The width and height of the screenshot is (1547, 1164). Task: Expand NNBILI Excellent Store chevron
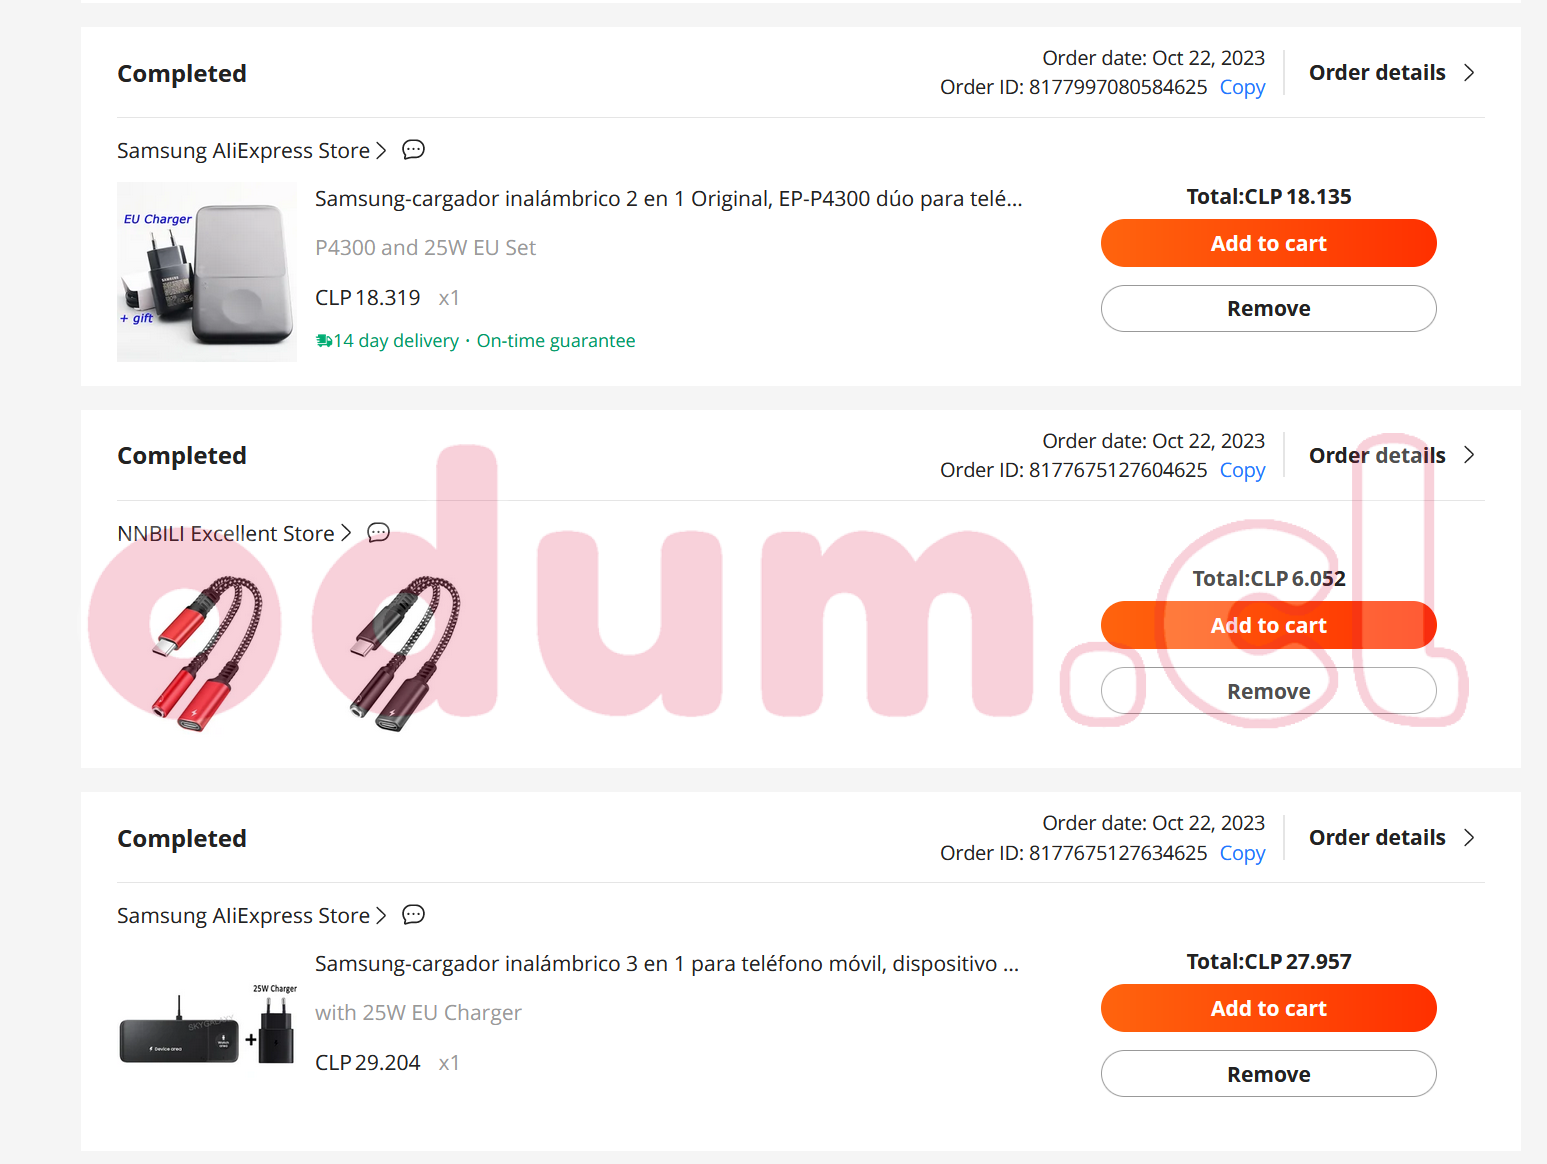tap(346, 533)
